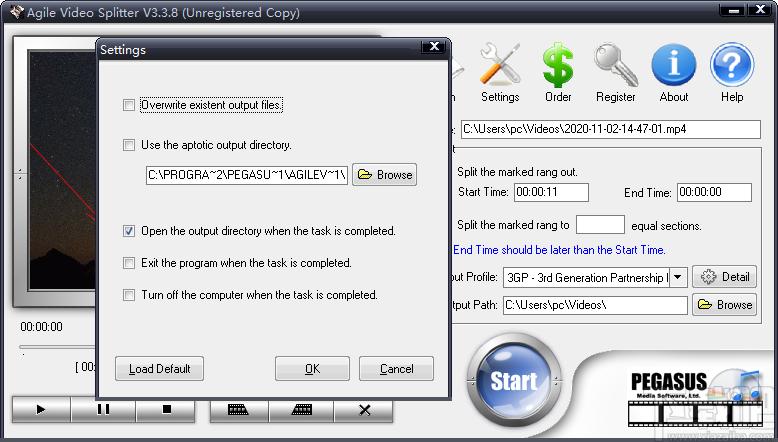The image size is (778, 442).
Task: Toggle Use the aptotic output directory
Action: coord(129,145)
